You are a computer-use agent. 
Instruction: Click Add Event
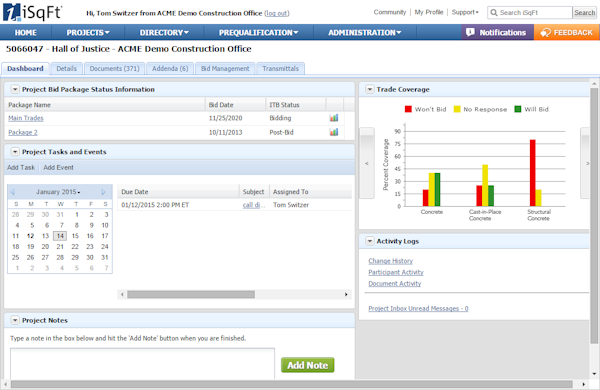[58, 167]
